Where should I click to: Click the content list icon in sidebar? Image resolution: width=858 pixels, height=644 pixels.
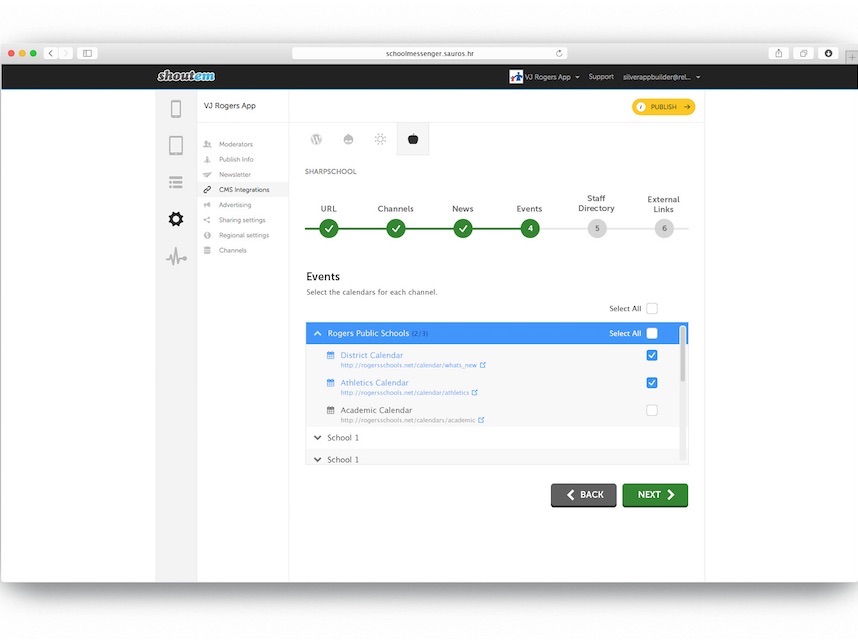176,182
